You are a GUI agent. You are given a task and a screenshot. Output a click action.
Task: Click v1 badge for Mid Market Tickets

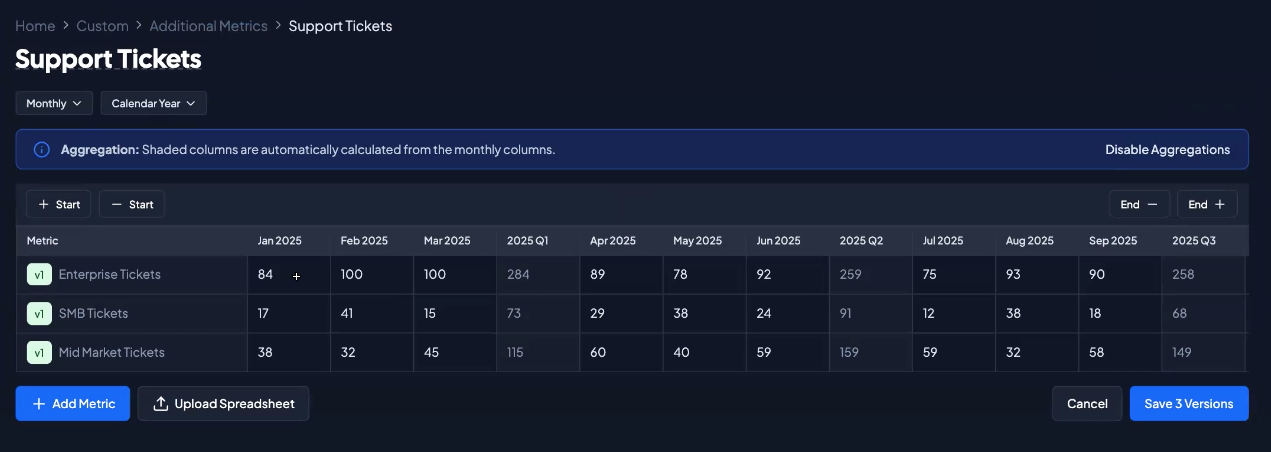point(39,353)
